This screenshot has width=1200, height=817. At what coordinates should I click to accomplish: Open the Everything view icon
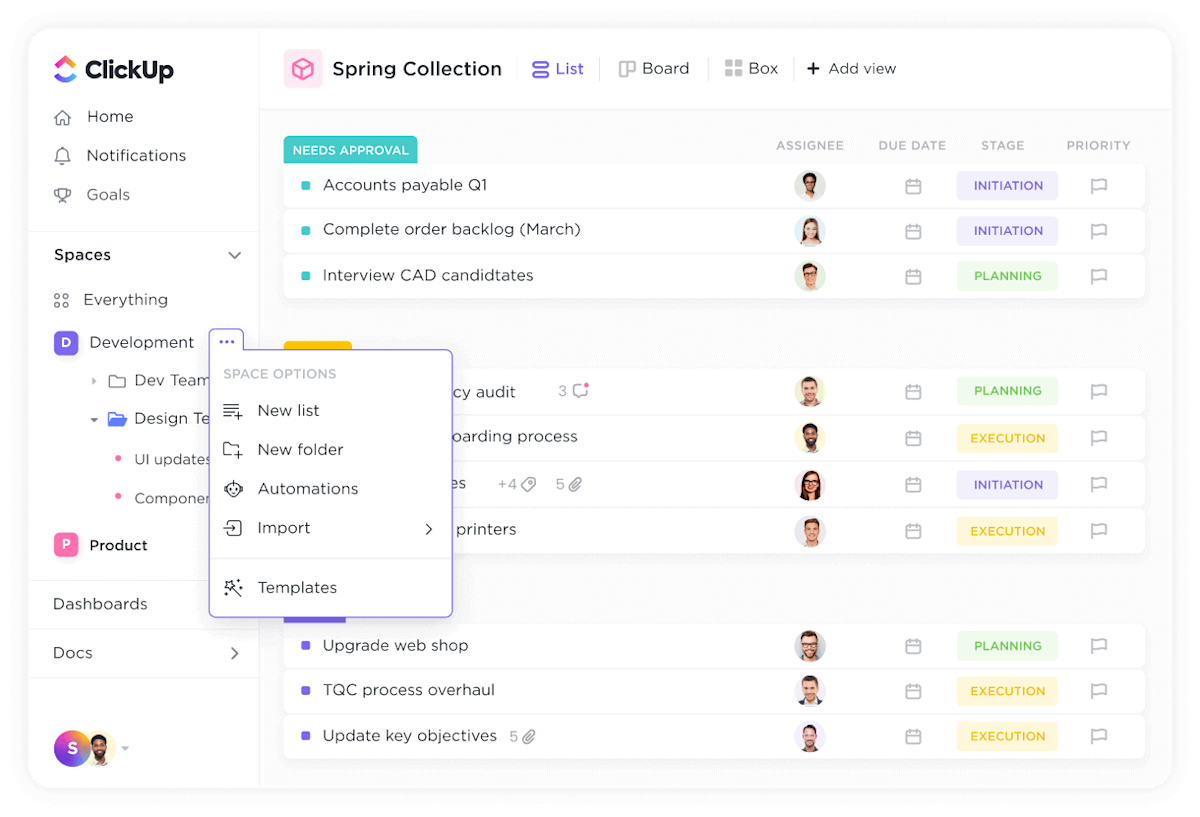coord(63,299)
